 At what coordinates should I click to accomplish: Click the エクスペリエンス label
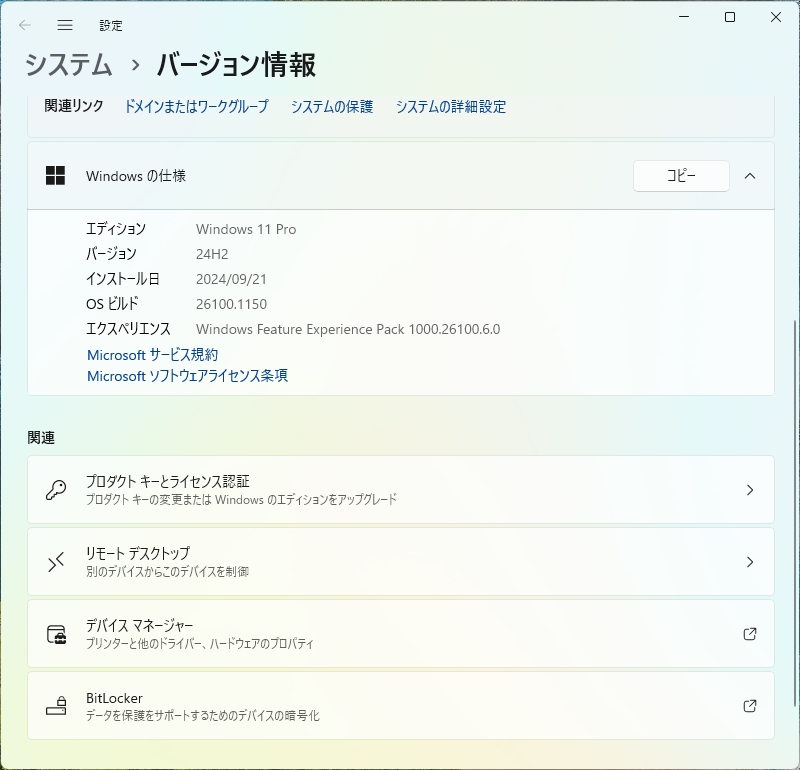128,329
